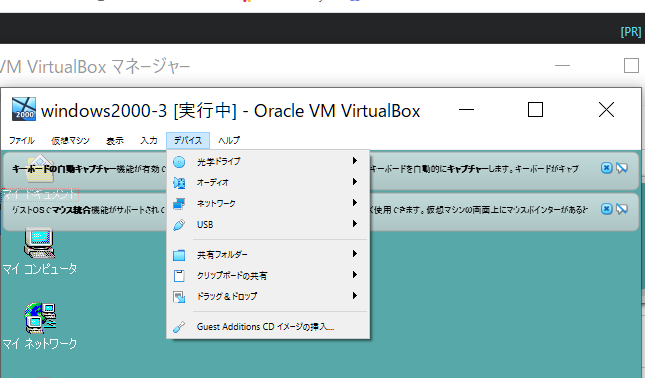This screenshot has height=378, width=645.
Task: Select Guest Additions CD イメージの挿入
Action: 268,327
